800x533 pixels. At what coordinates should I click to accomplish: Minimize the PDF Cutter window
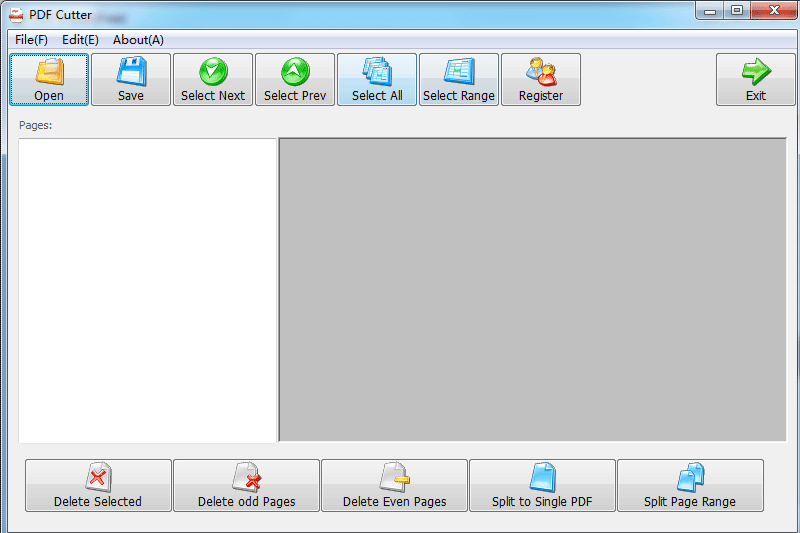point(710,11)
